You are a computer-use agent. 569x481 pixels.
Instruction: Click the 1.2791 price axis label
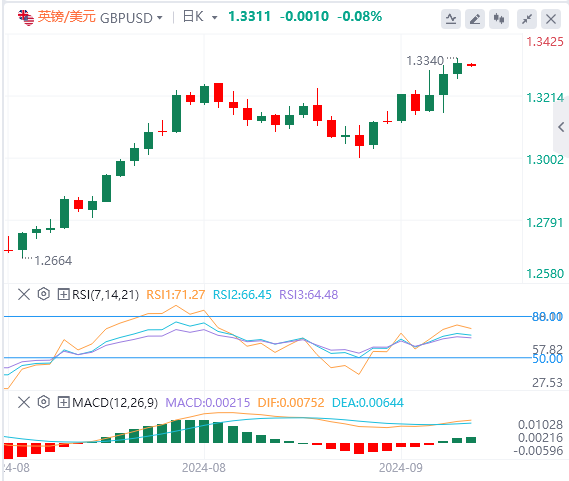point(545,223)
